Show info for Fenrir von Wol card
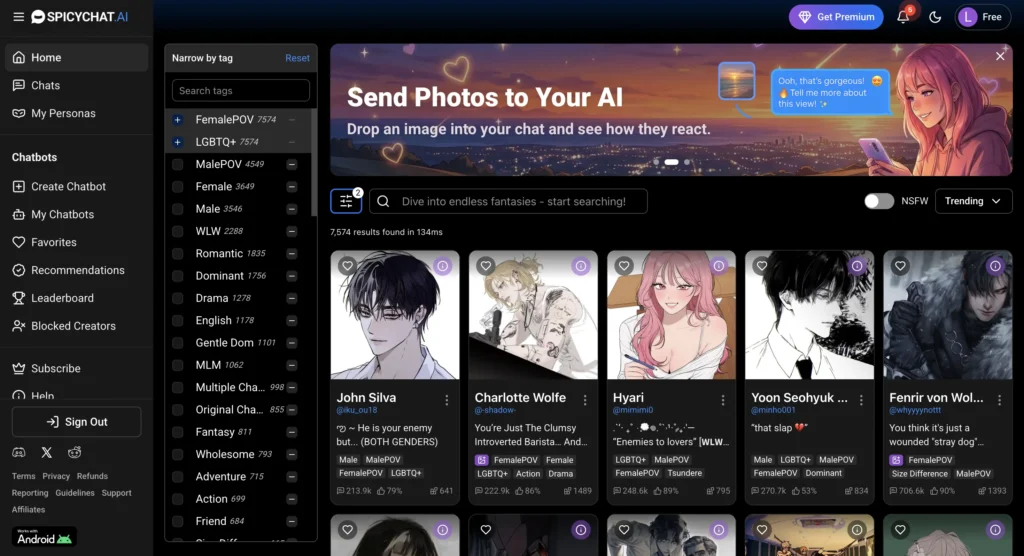1024x556 pixels. (x=995, y=266)
